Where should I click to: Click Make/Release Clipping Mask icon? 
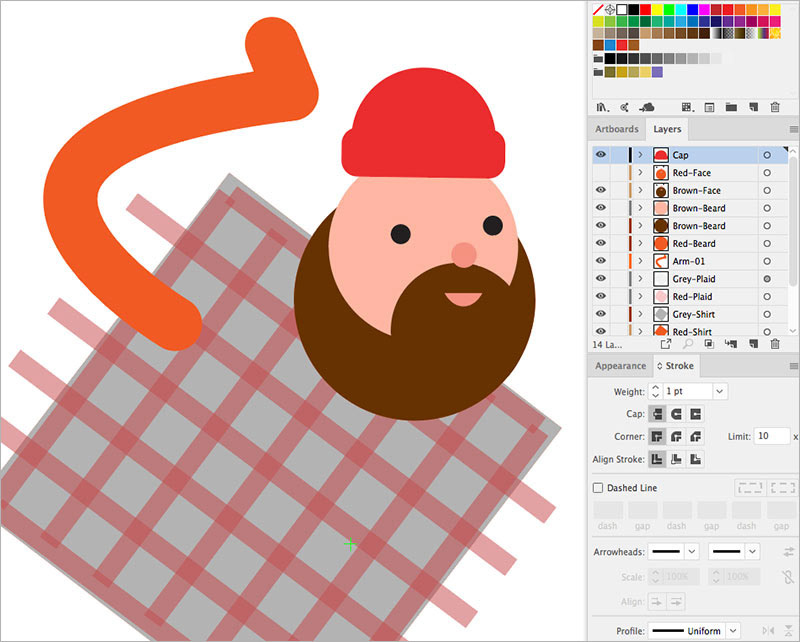[x=709, y=344]
